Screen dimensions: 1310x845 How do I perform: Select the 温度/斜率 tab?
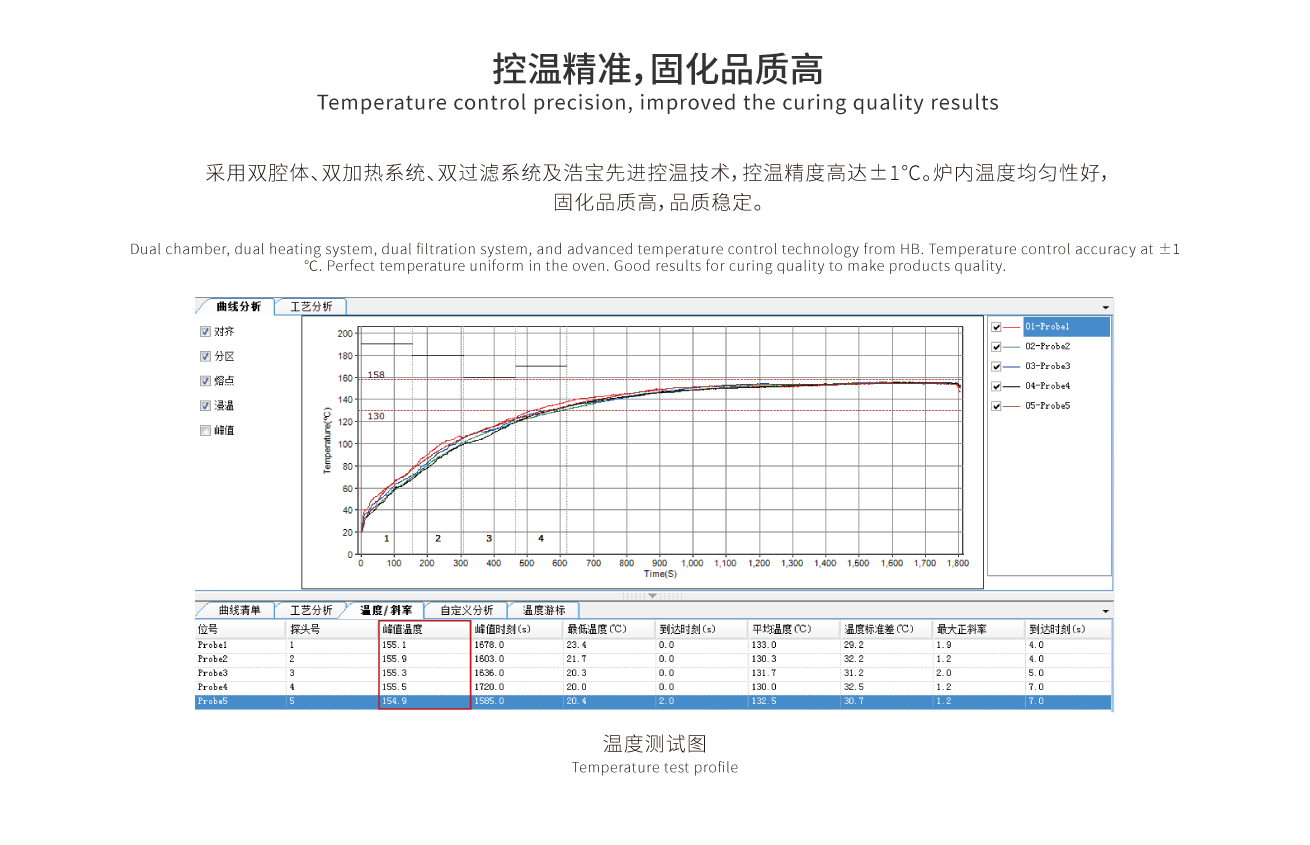tap(386, 610)
